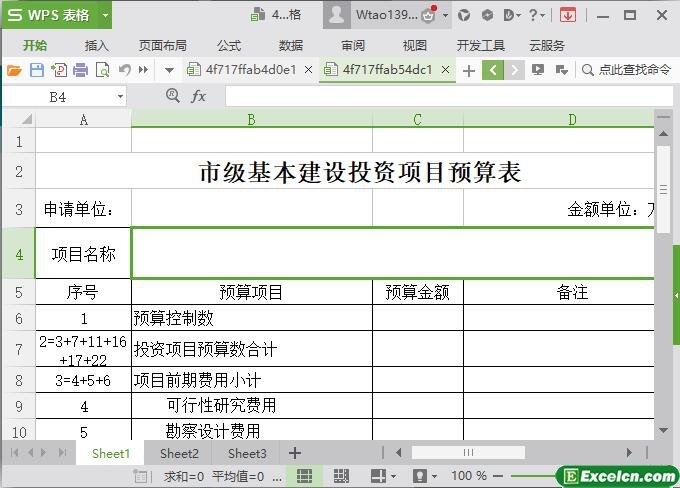680x488 pixels.
Task: Click the 点此查找命令 search box
Action: tap(625, 70)
